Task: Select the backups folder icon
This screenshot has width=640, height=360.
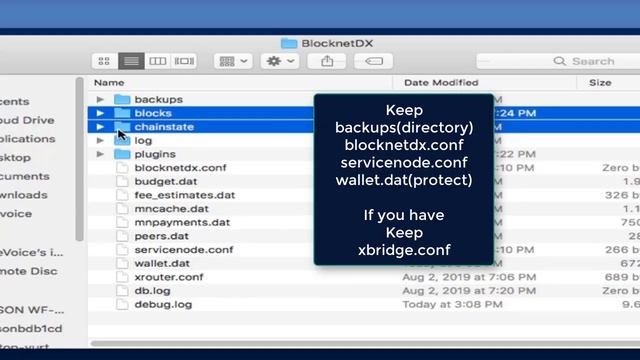Action: (x=122, y=99)
